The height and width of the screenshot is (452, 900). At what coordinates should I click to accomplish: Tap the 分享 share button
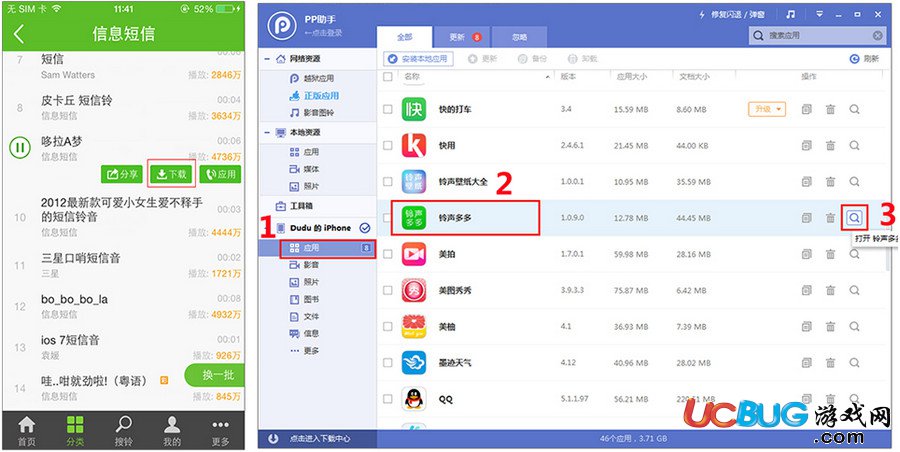[x=122, y=175]
